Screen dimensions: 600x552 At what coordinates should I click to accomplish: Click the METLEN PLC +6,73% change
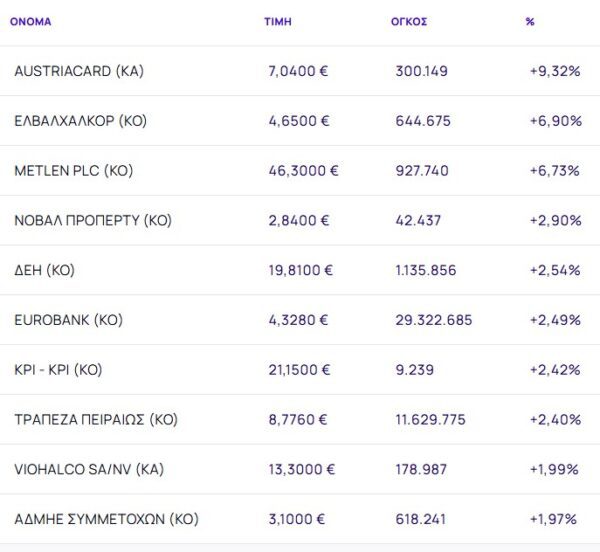point(555,171)
